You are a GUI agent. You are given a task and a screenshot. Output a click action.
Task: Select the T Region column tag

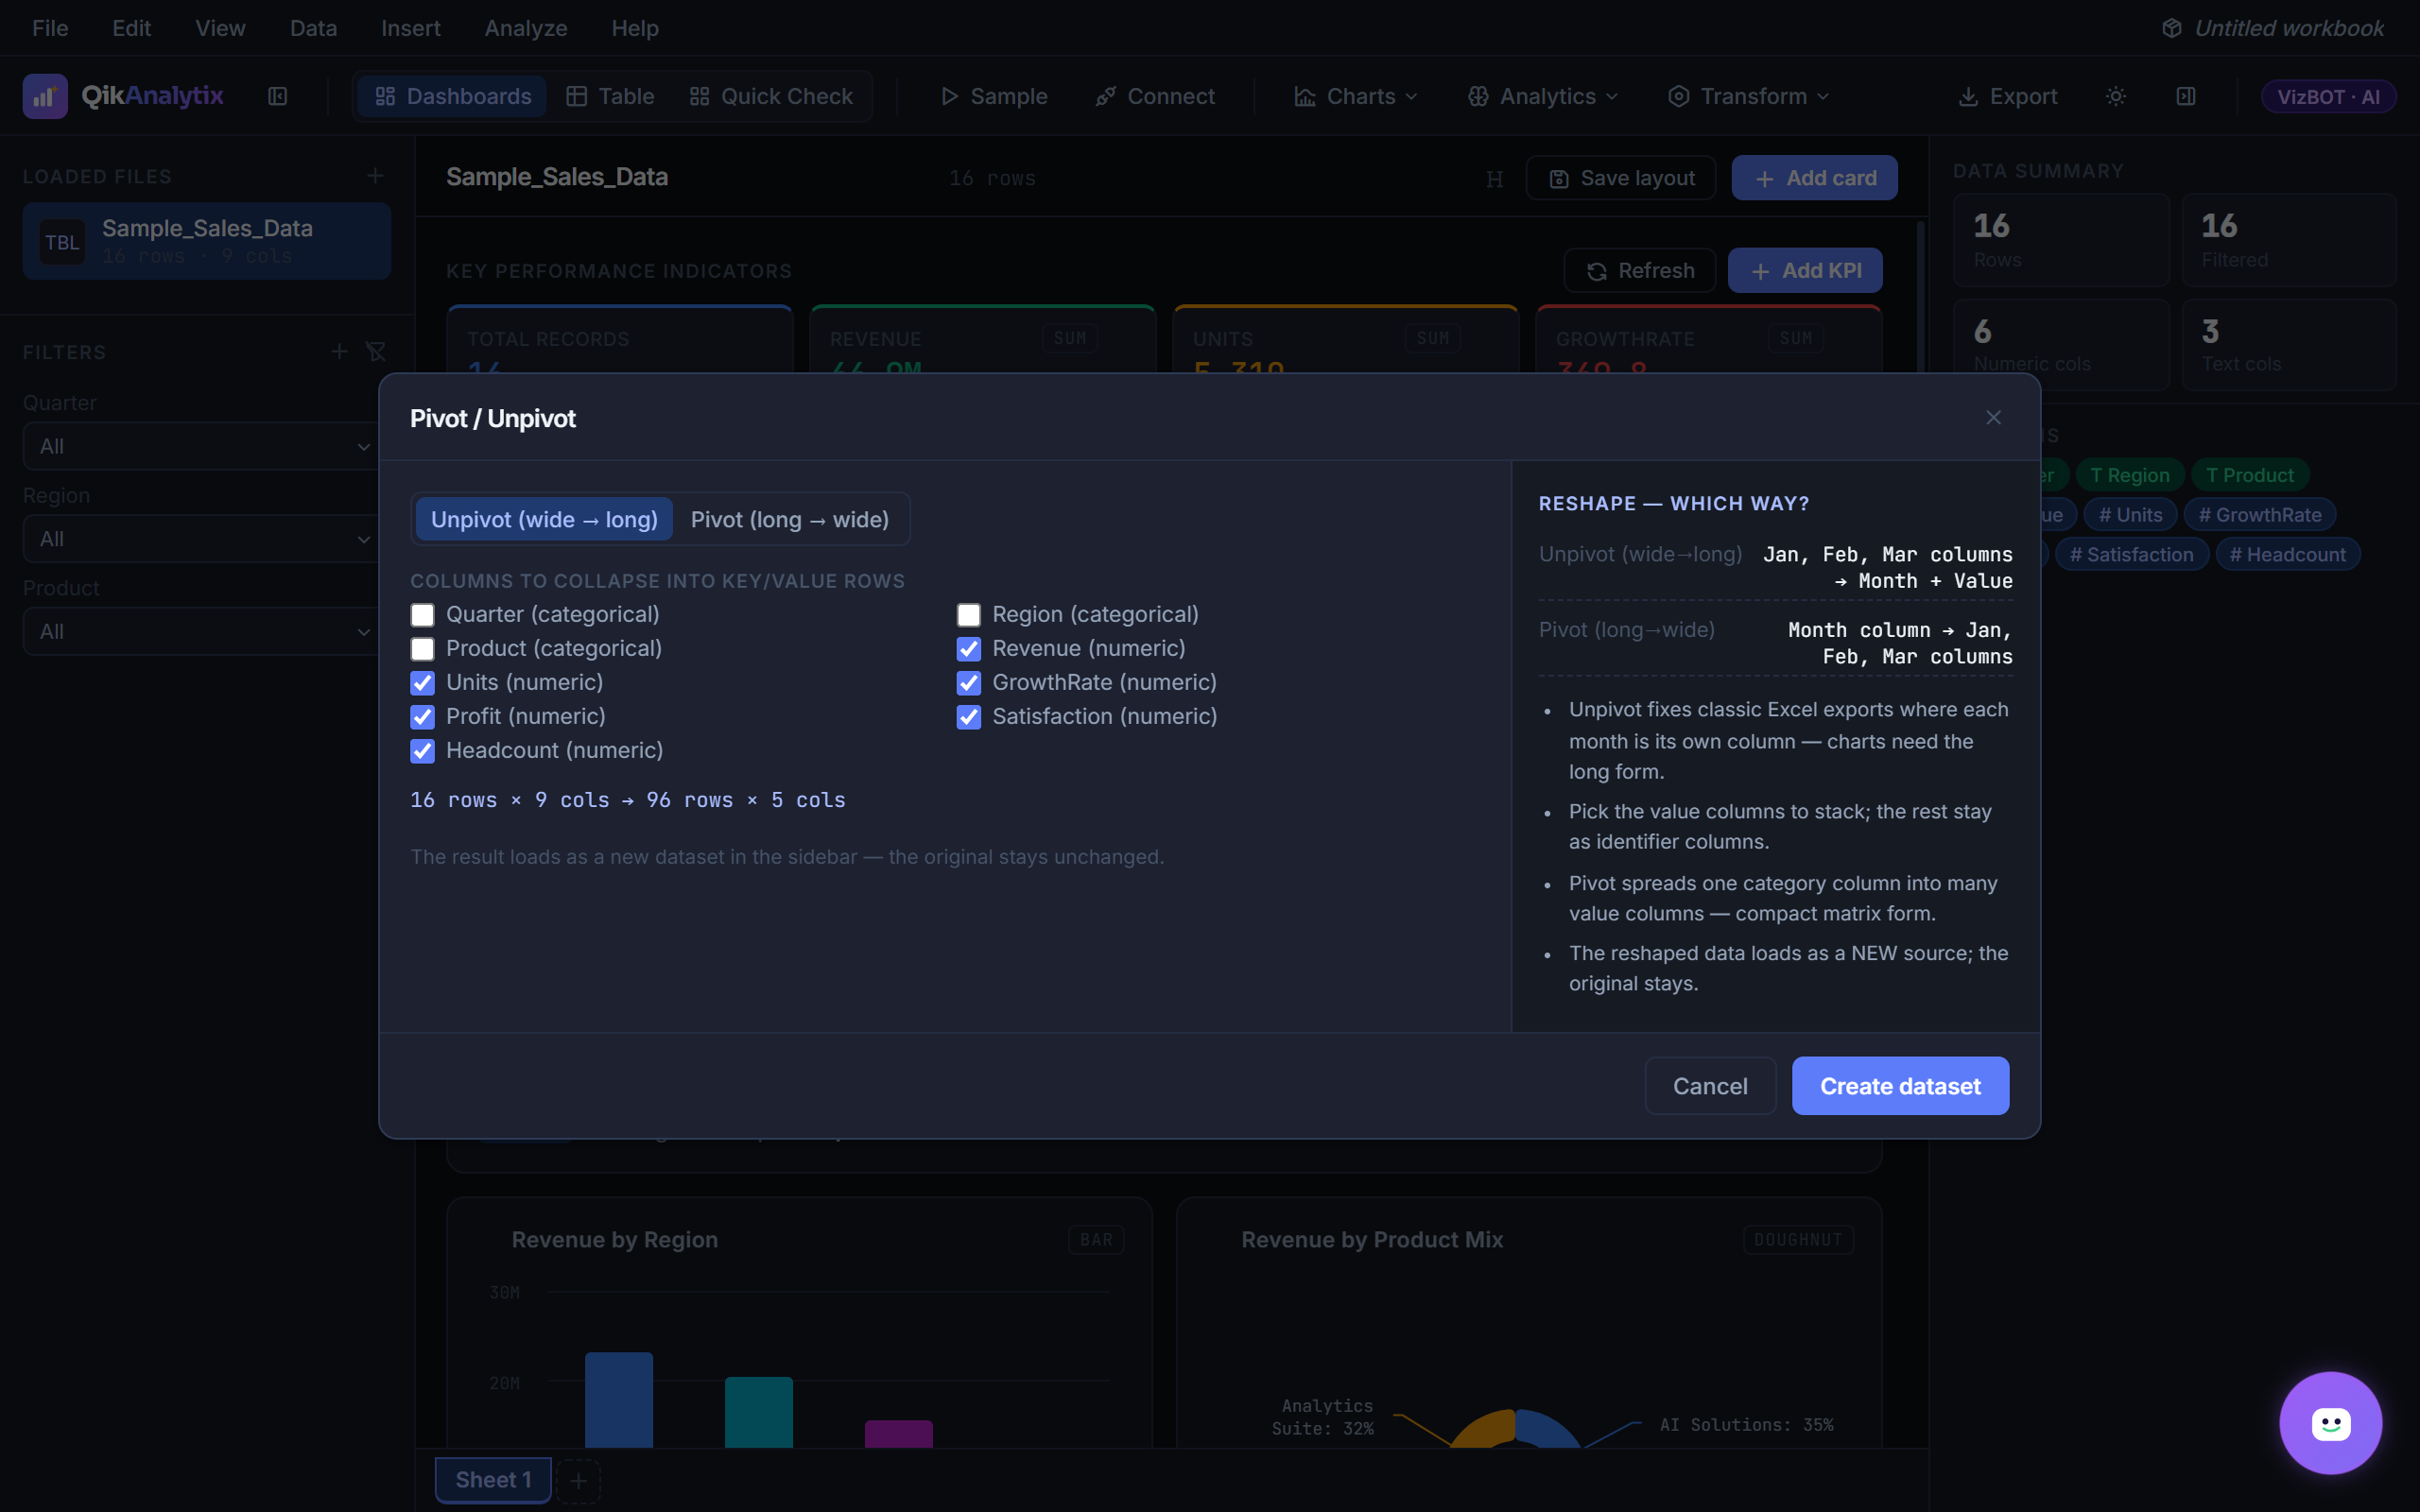coord(2130,475)
